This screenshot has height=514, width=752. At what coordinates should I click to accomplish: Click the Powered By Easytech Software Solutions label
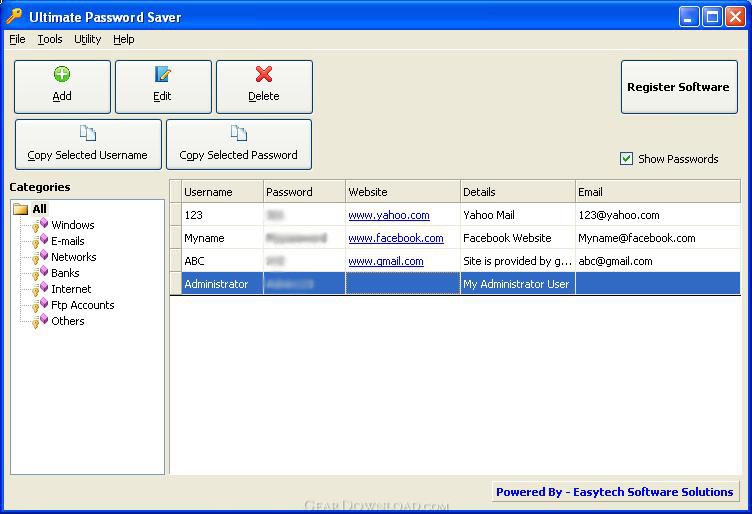click(x=615, y=492)
